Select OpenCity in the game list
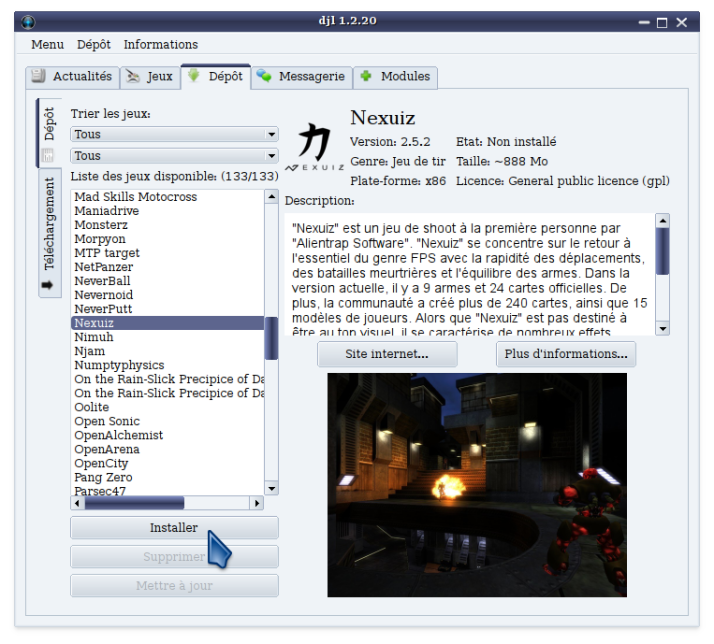 click(168, 464)
